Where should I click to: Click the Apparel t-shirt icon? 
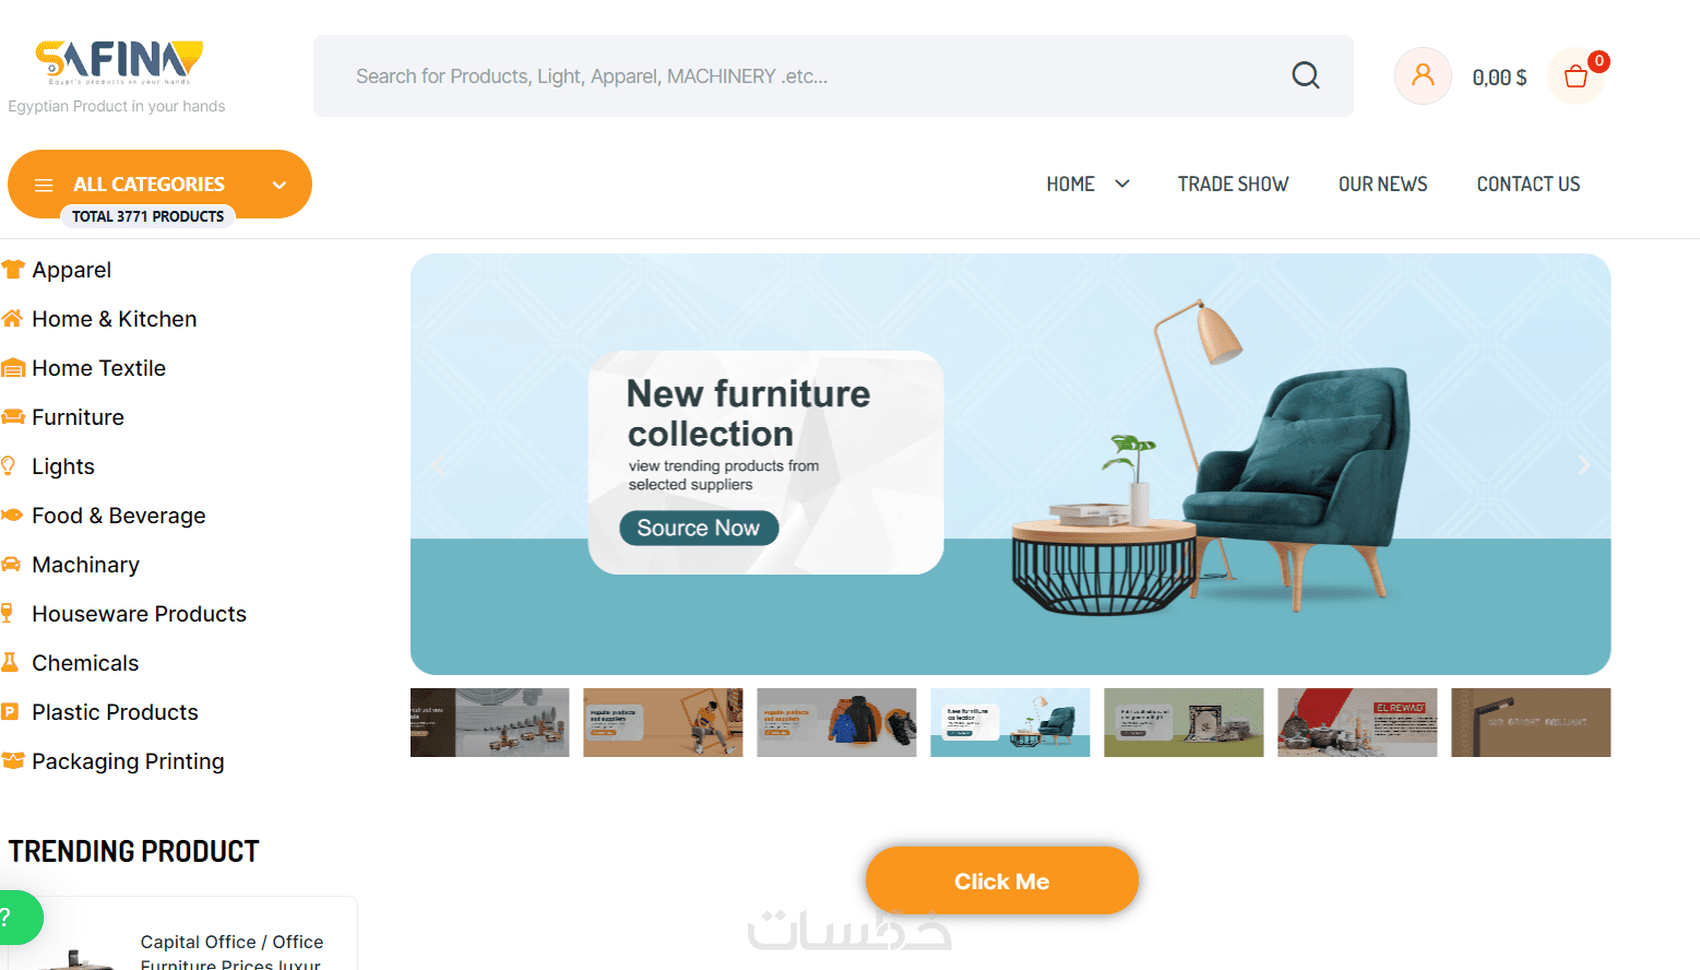[x=12, y=269]
